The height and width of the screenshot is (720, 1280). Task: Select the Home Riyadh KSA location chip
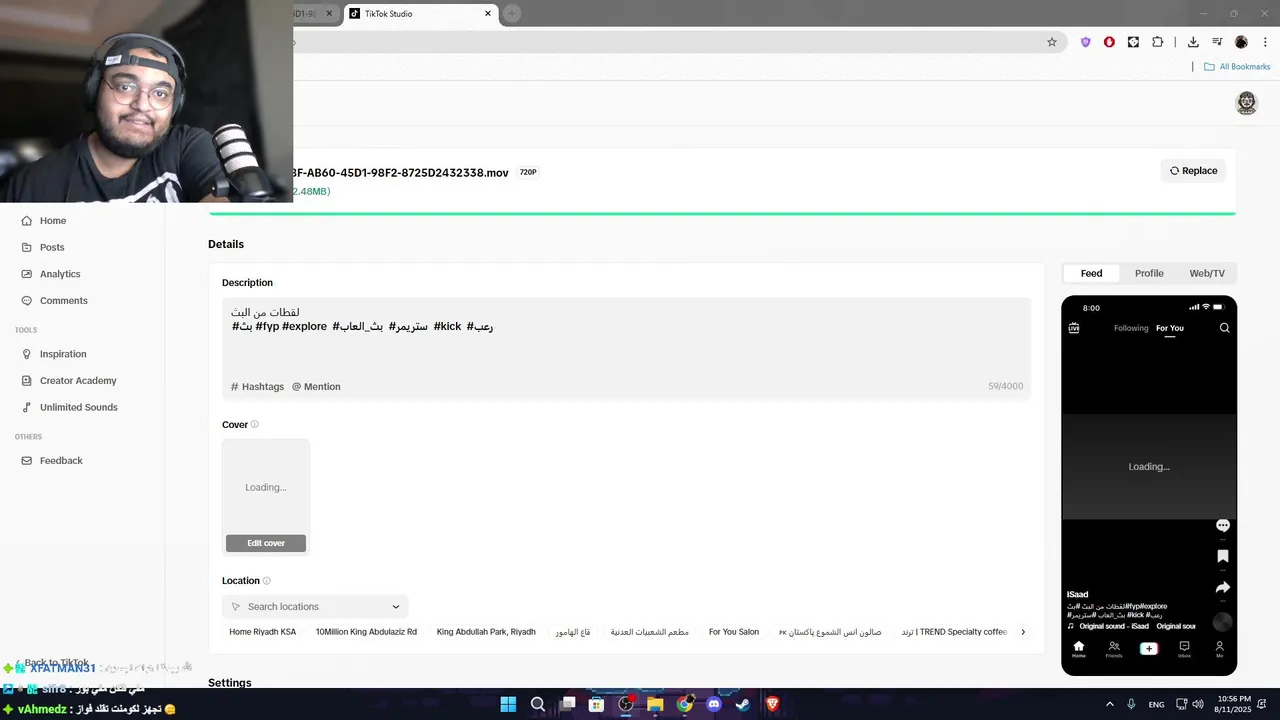click(263, 632)
